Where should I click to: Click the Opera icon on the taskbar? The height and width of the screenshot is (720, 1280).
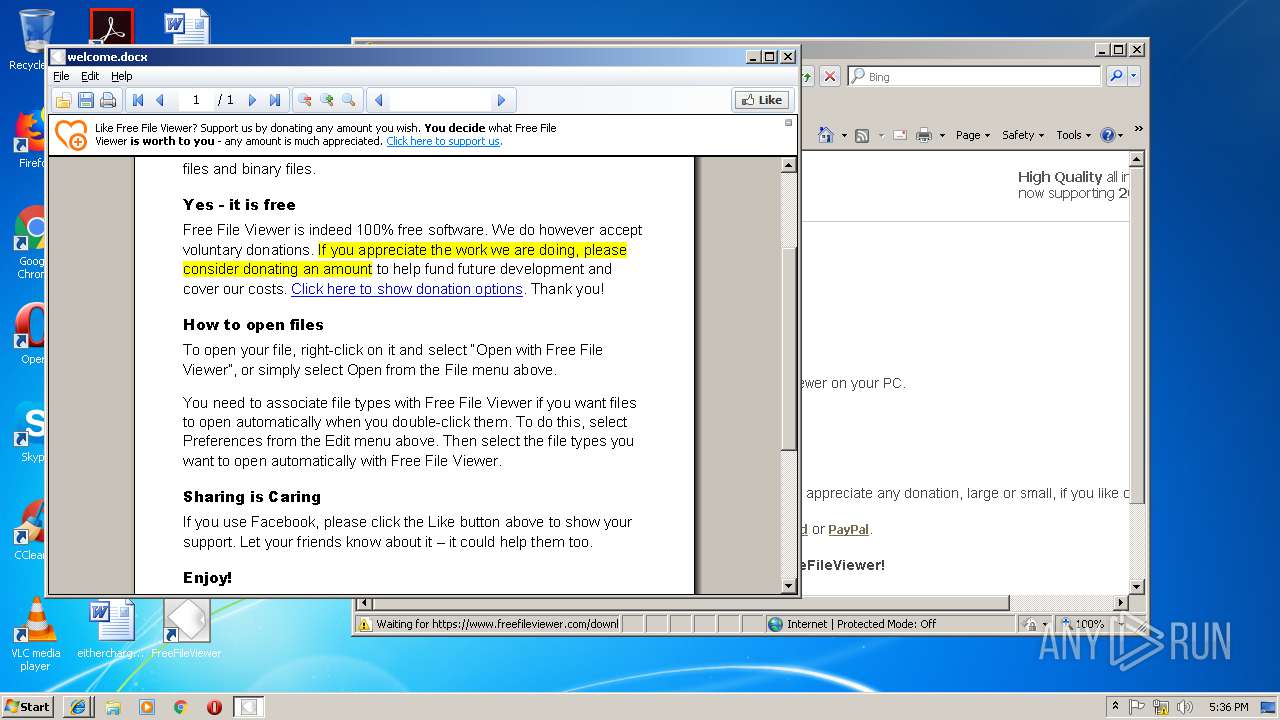(x=214, y=706)
